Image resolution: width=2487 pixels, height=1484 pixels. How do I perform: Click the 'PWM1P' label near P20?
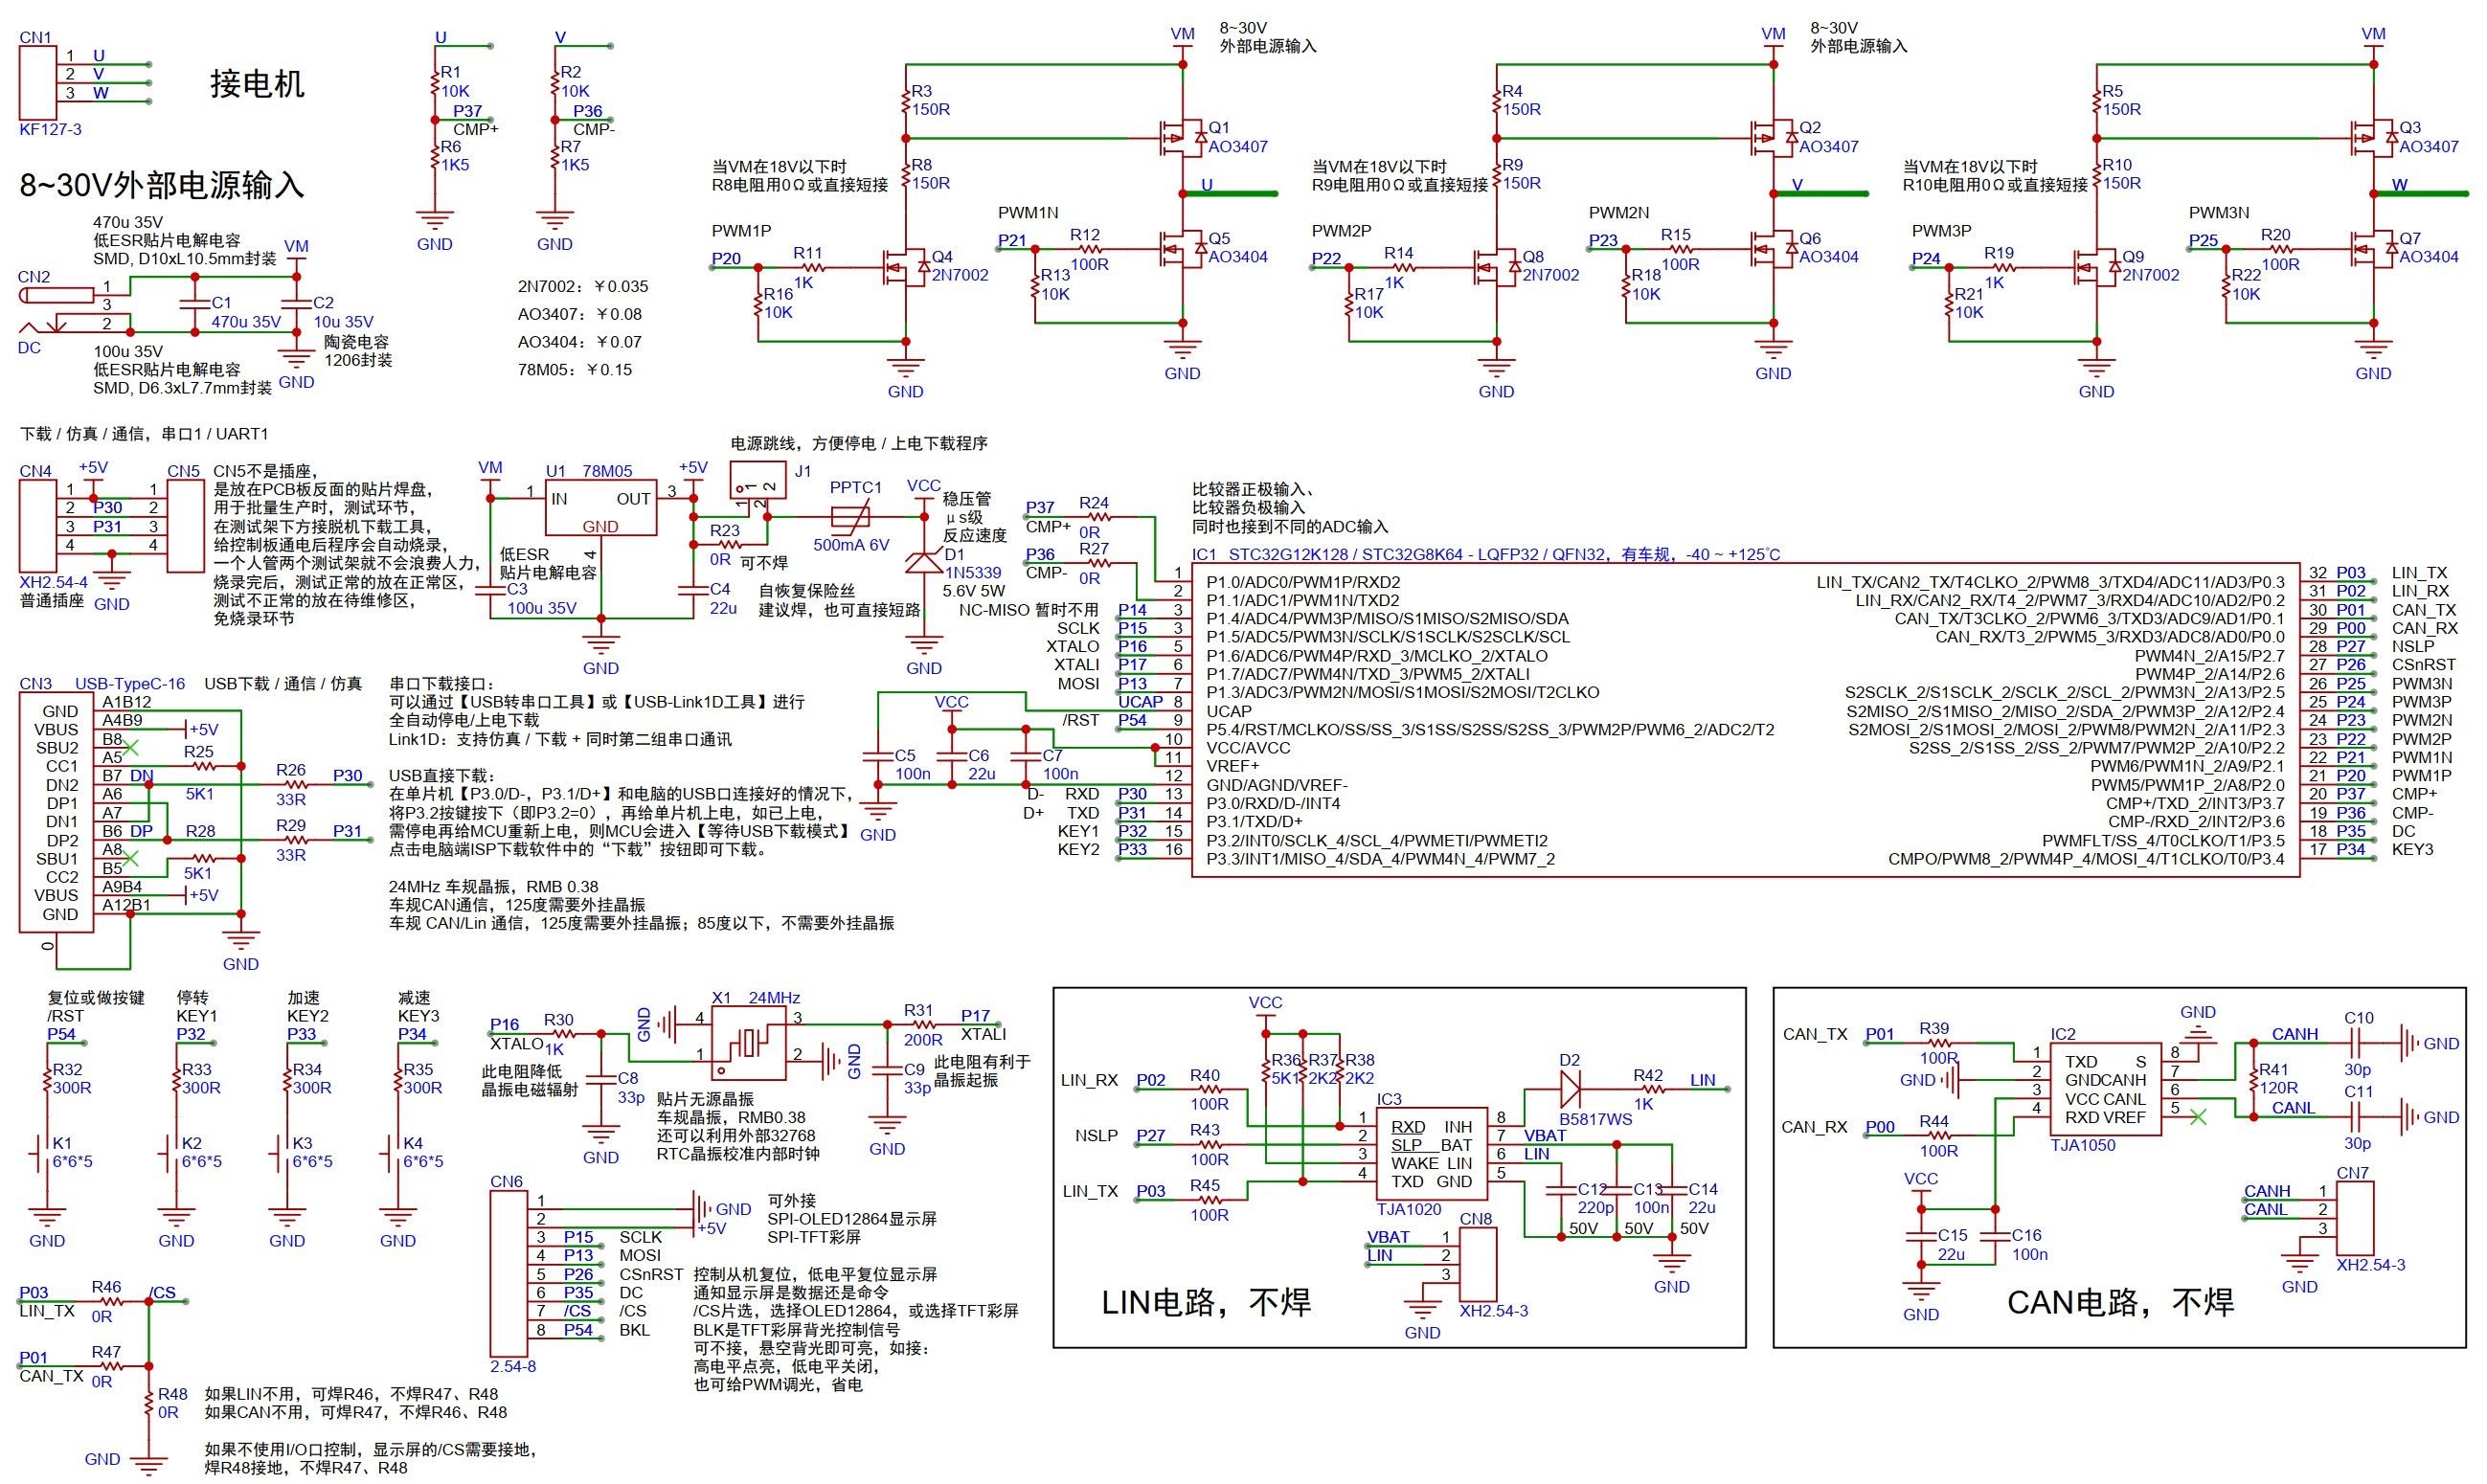741,231
